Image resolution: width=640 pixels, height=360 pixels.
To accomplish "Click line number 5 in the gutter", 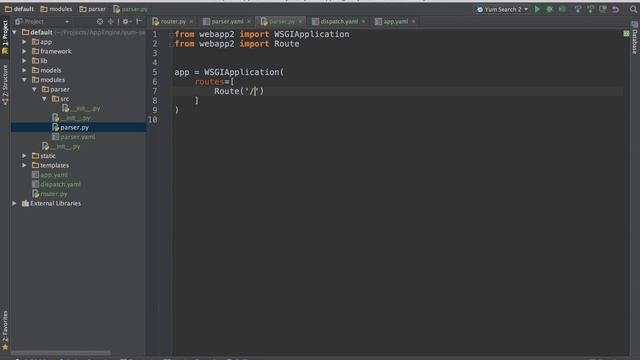I will click(x=155, y=72).
